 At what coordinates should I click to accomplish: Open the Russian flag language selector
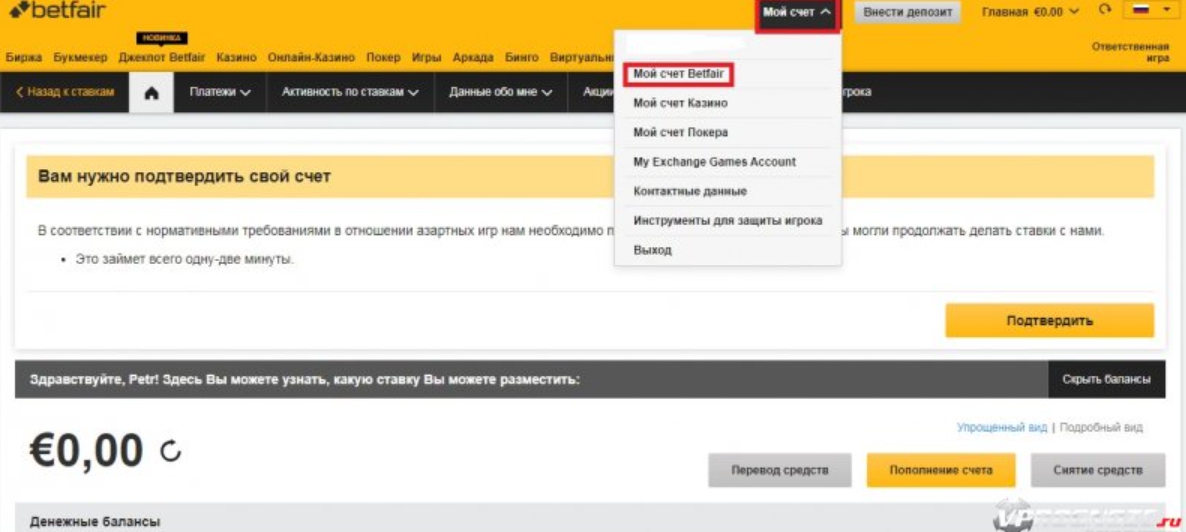coord(1151,11)
